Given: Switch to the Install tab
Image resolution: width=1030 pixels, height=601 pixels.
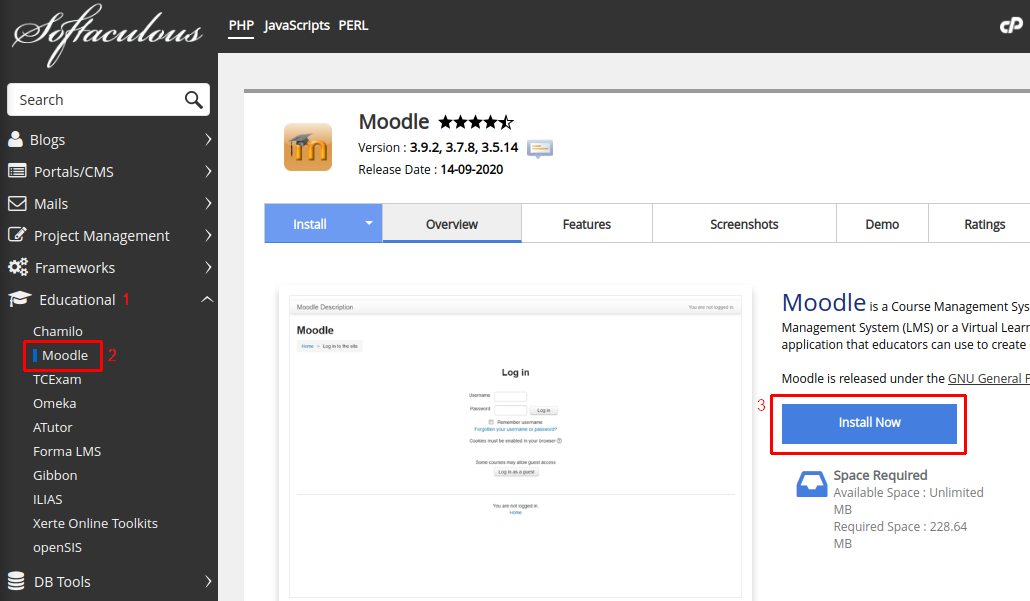Looking at the screenshot, I should [309, 224].
